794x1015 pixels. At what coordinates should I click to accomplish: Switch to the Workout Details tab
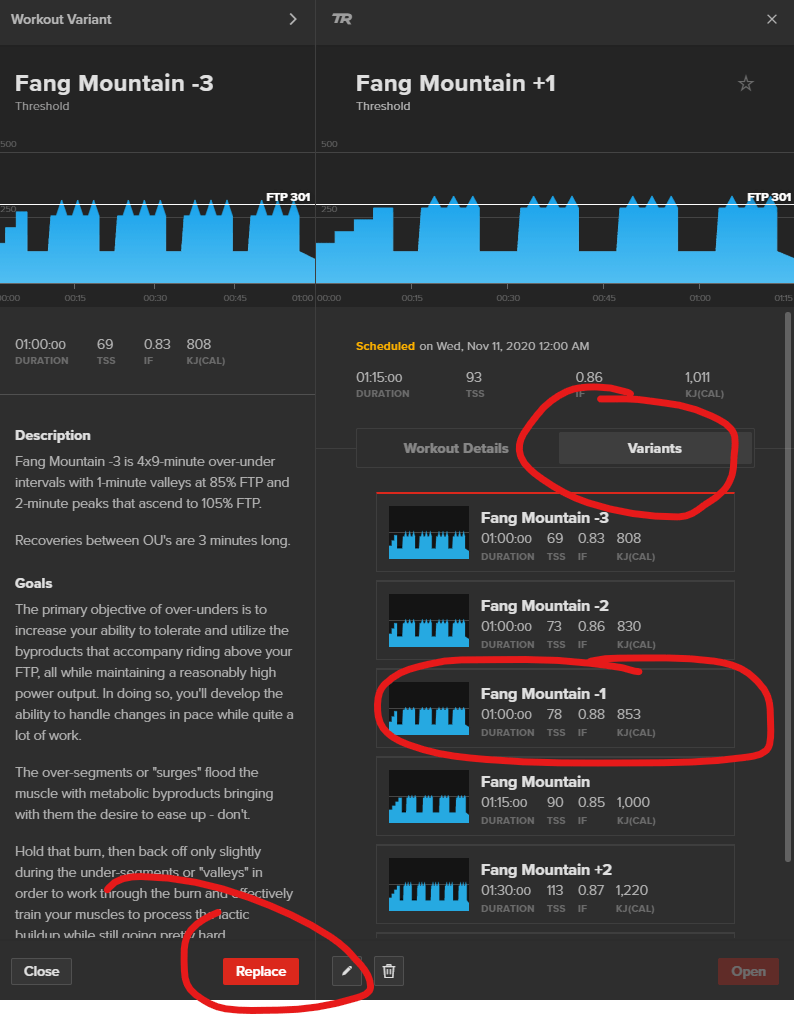[x=456, y=448]
